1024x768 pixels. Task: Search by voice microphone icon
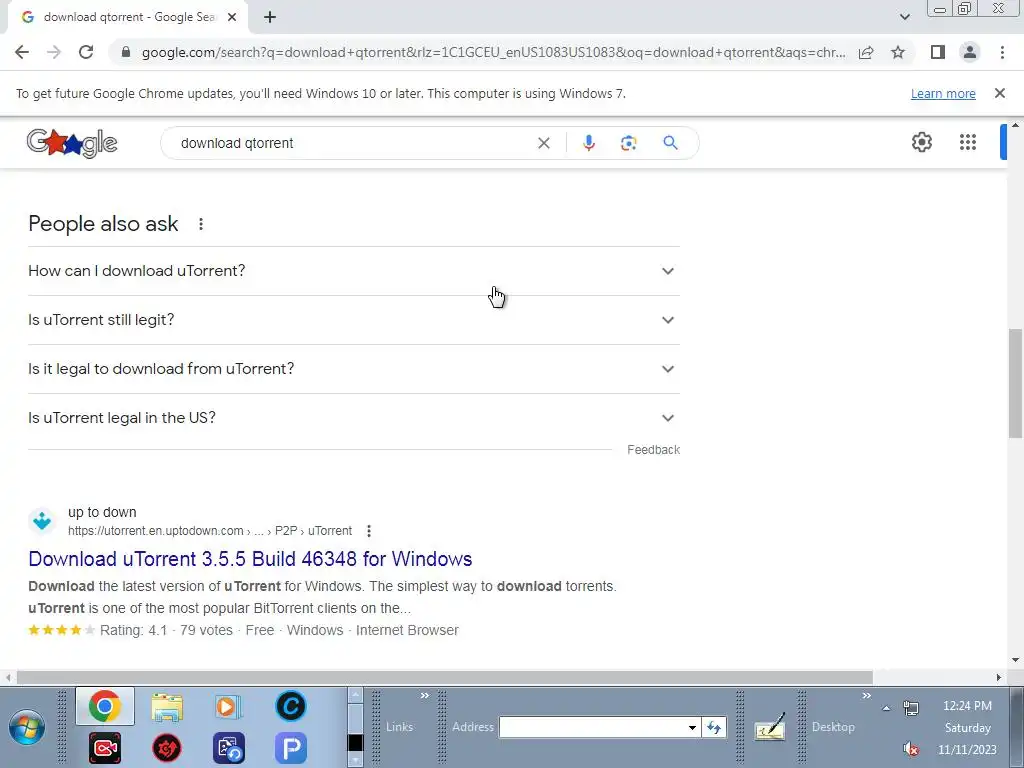(588, 143)
